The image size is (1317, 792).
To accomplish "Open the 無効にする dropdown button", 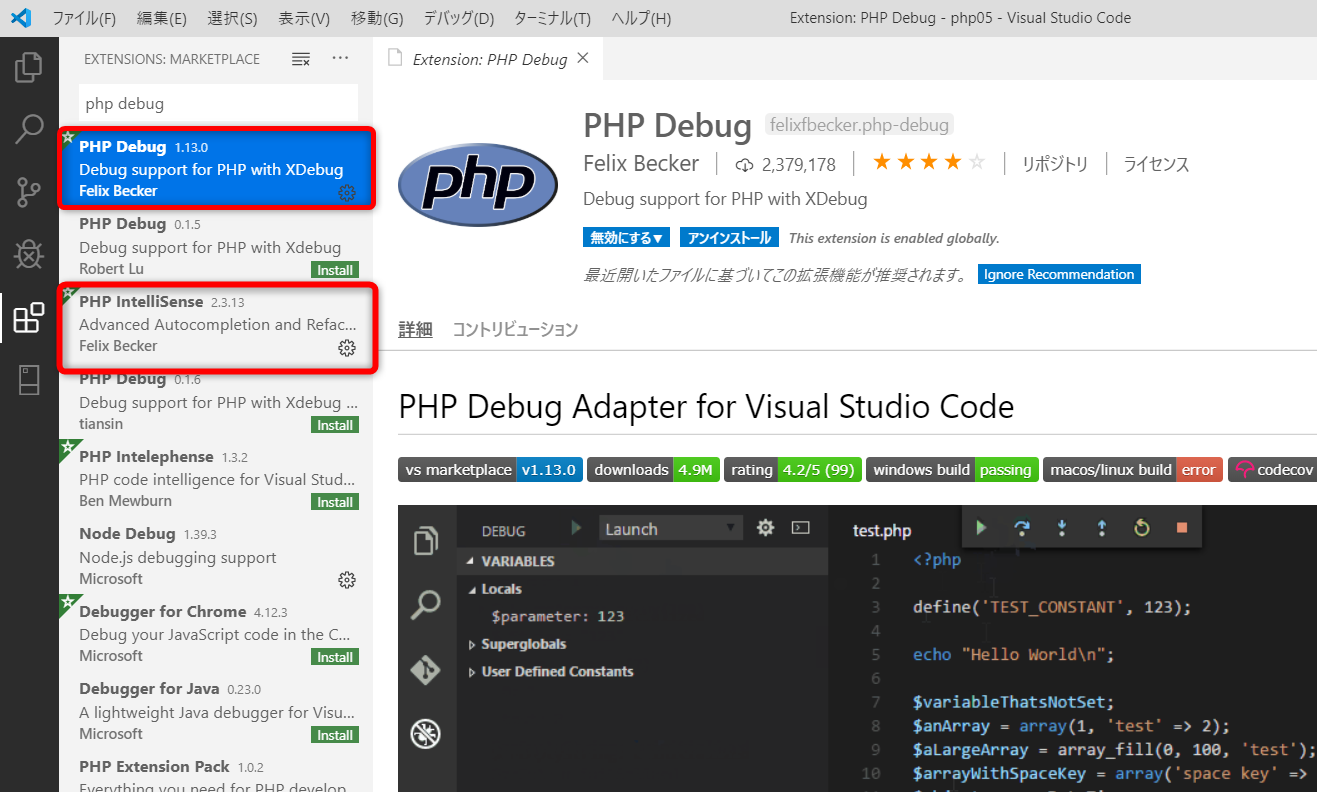I will tap(626, 238).
